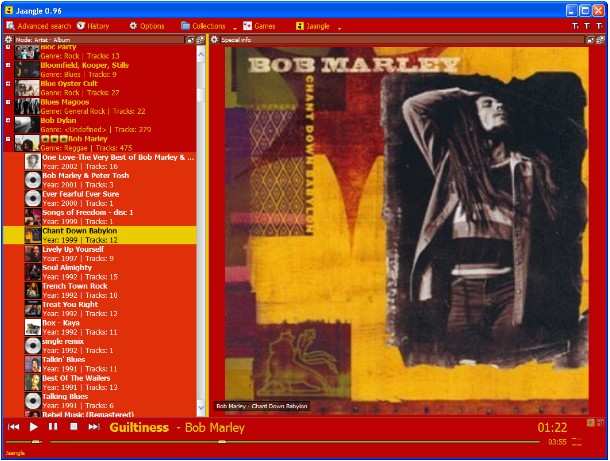Click the Talkin' Blues album cover thumbnail
This screenshot has width=610, height=461.
click(x=33, y=364)
